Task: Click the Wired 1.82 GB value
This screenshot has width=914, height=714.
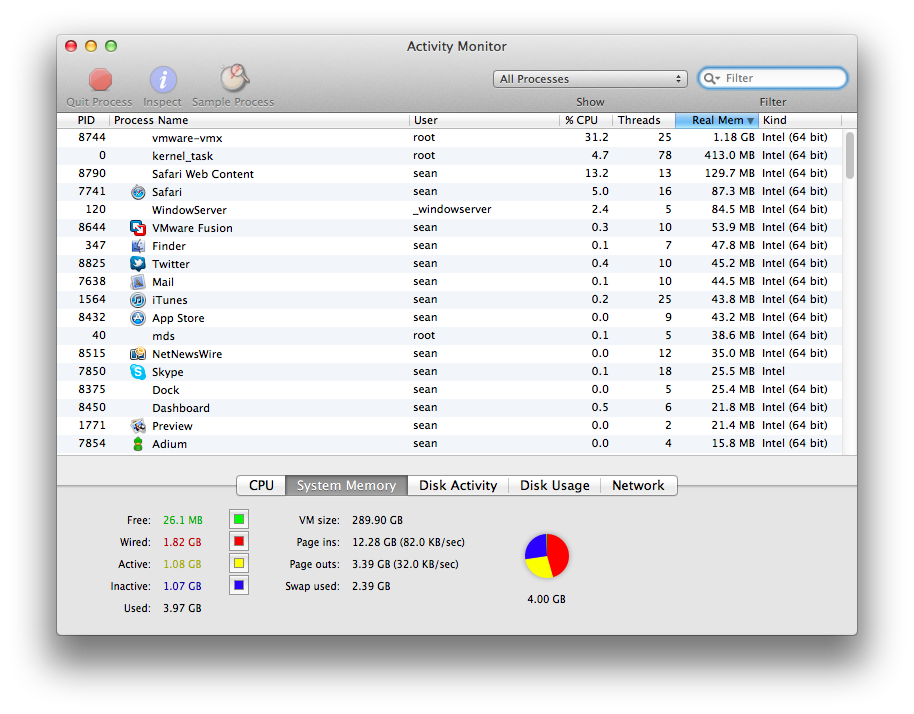Action: pyautogui.click(x=182, y=542)
